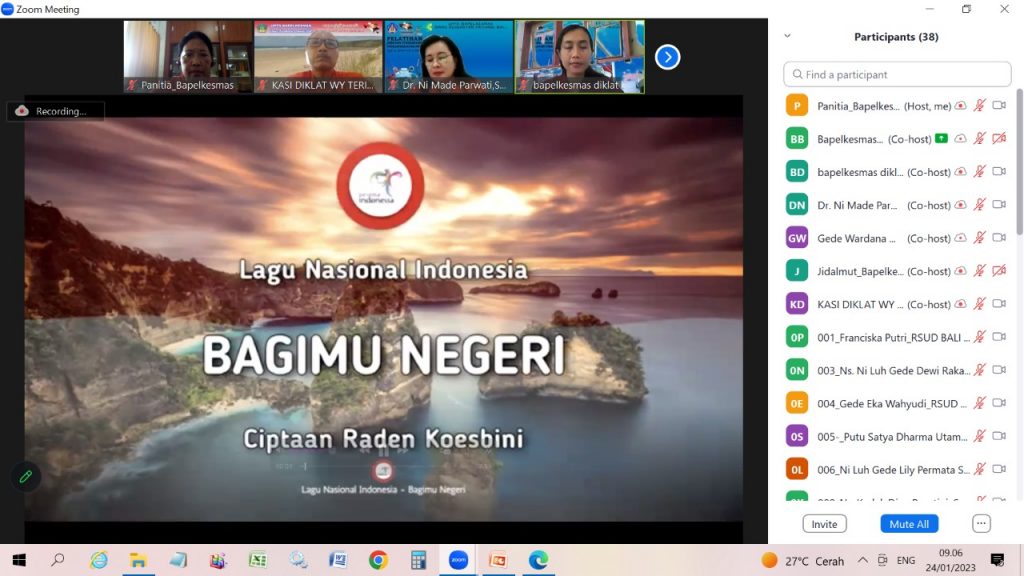Viewport: 1024px width, 576px height.
Task: Show next video thumbnails with the blue arrow
Action: tap(667, 57)
